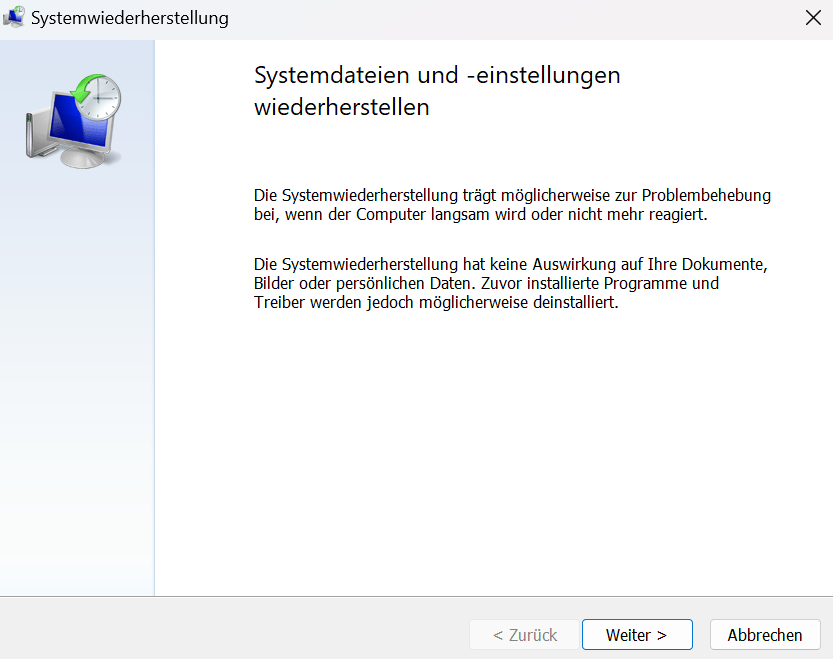Image resolution: width=833 pixels, height=659 pixels.
Task: Click the Systemwiederherstellung title bar icon
Action: tap(15, 17)
